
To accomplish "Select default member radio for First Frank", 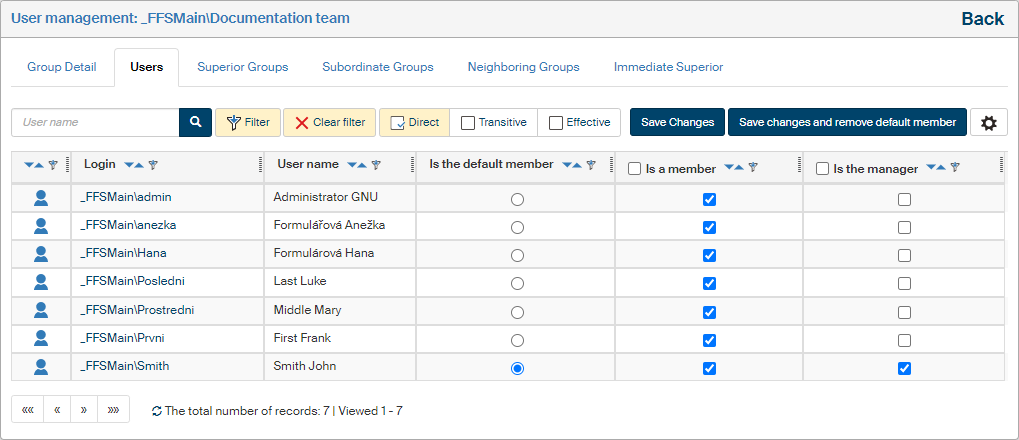I will click(x=517, y=340).
